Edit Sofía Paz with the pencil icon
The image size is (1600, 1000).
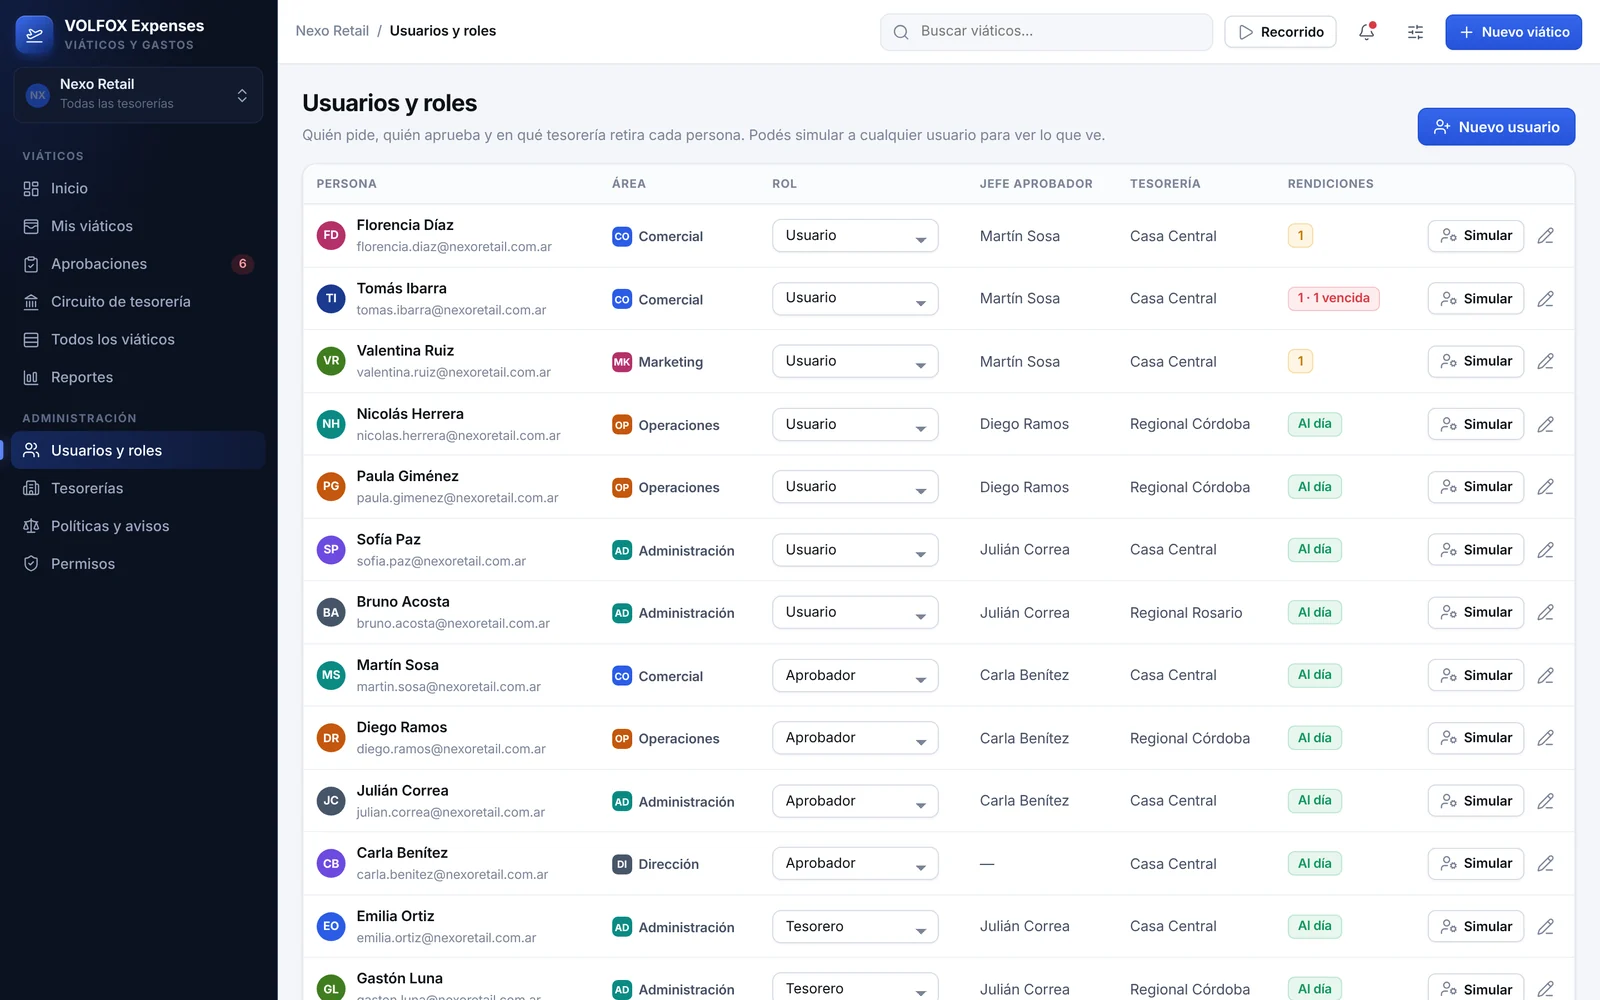pyautogui.click(x=1545, y=550)
